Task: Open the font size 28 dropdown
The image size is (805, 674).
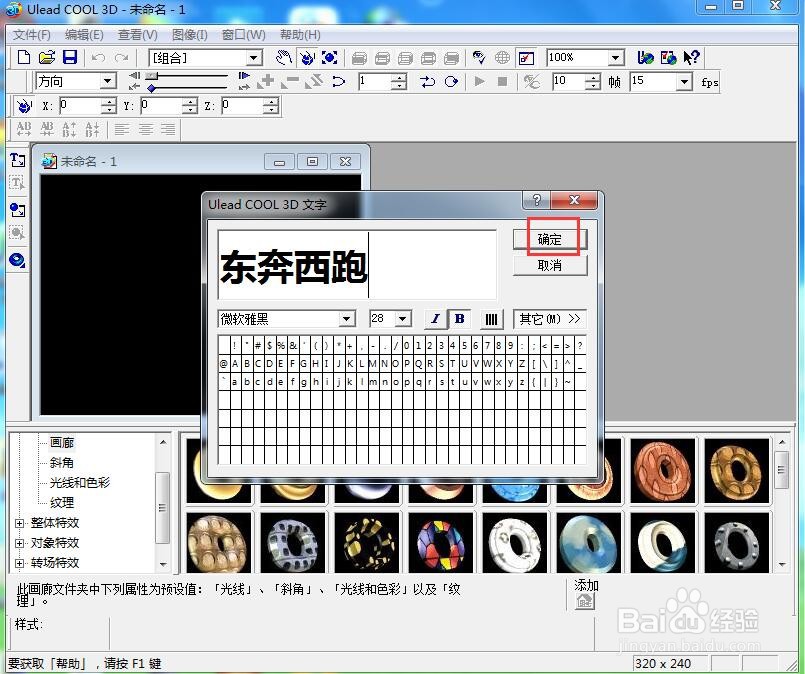Action: click(402, 319)
